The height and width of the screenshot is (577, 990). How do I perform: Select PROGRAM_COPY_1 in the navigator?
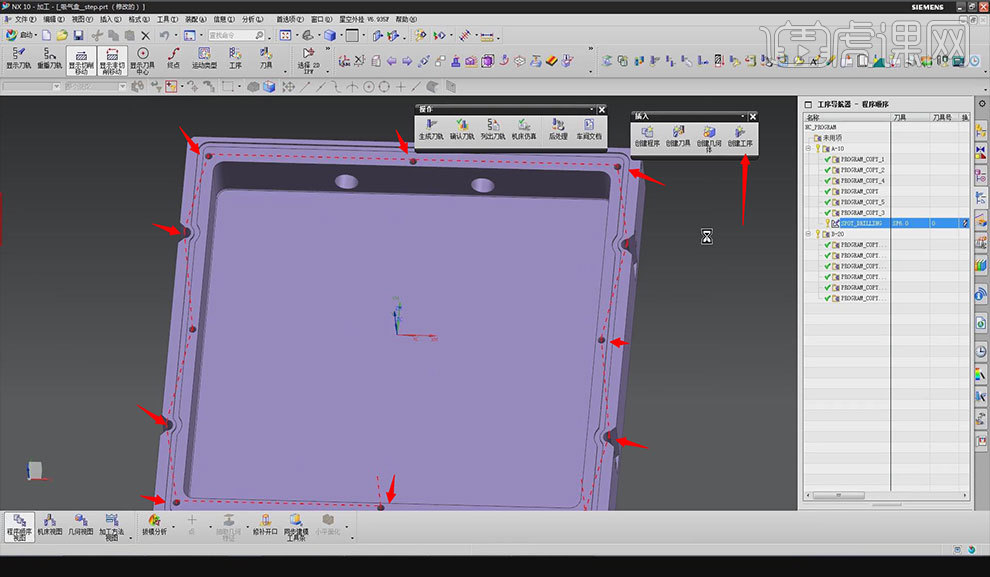[862, 159]
